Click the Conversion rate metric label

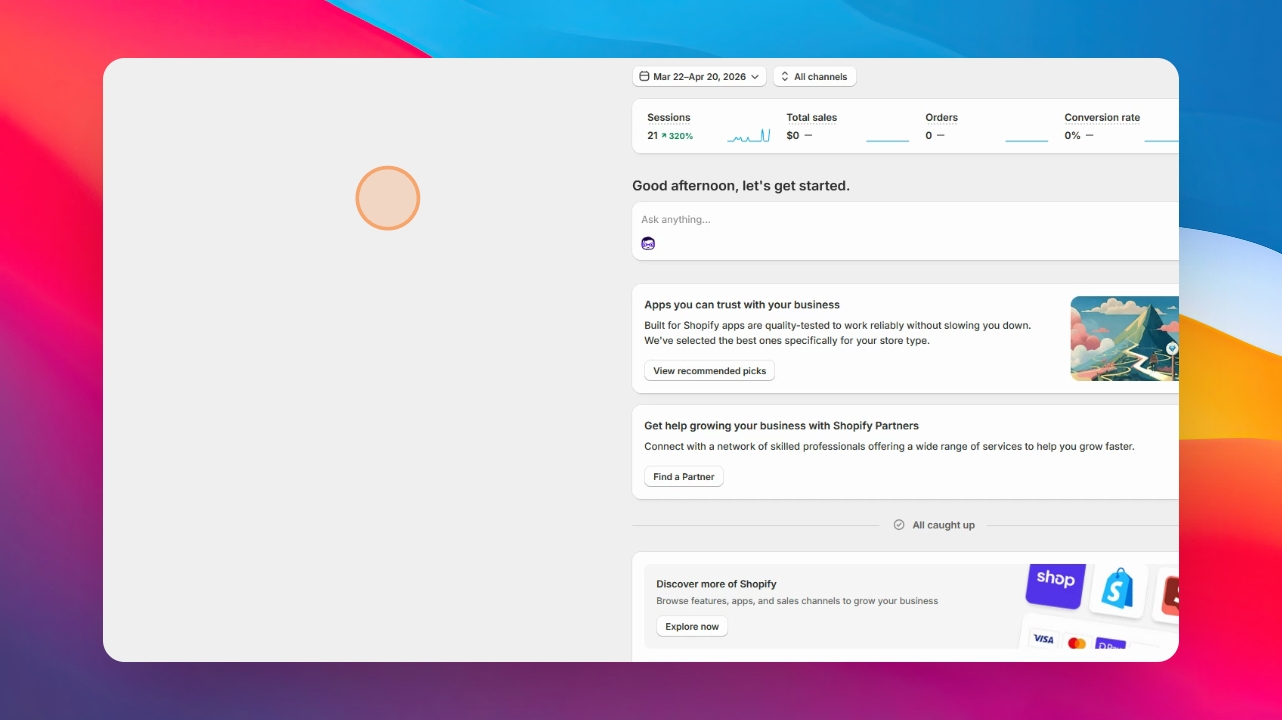(x=1102, y=118)
